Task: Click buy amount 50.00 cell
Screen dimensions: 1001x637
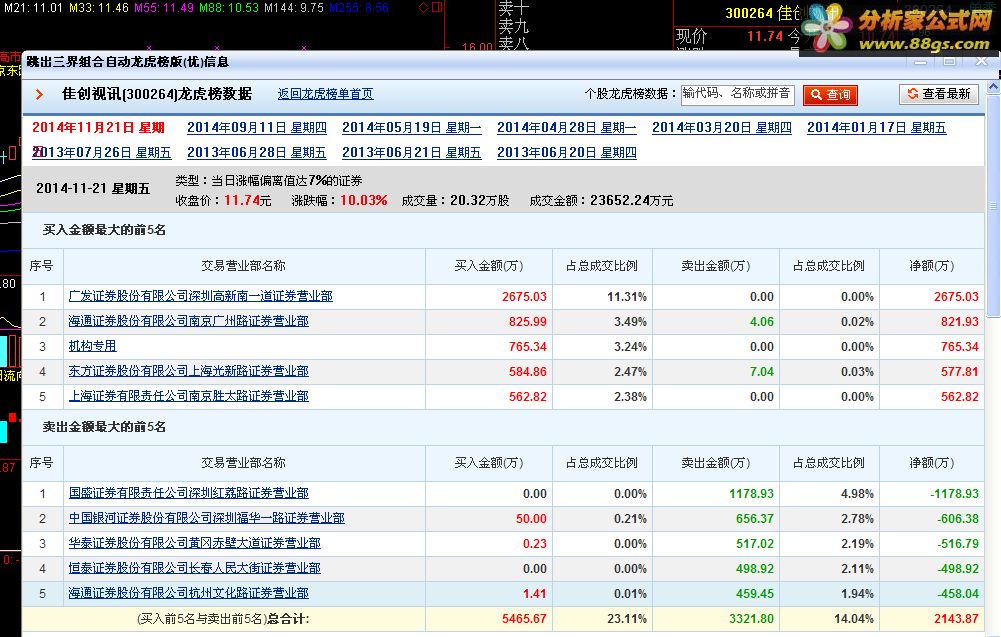Action: (x=531, y=518)
